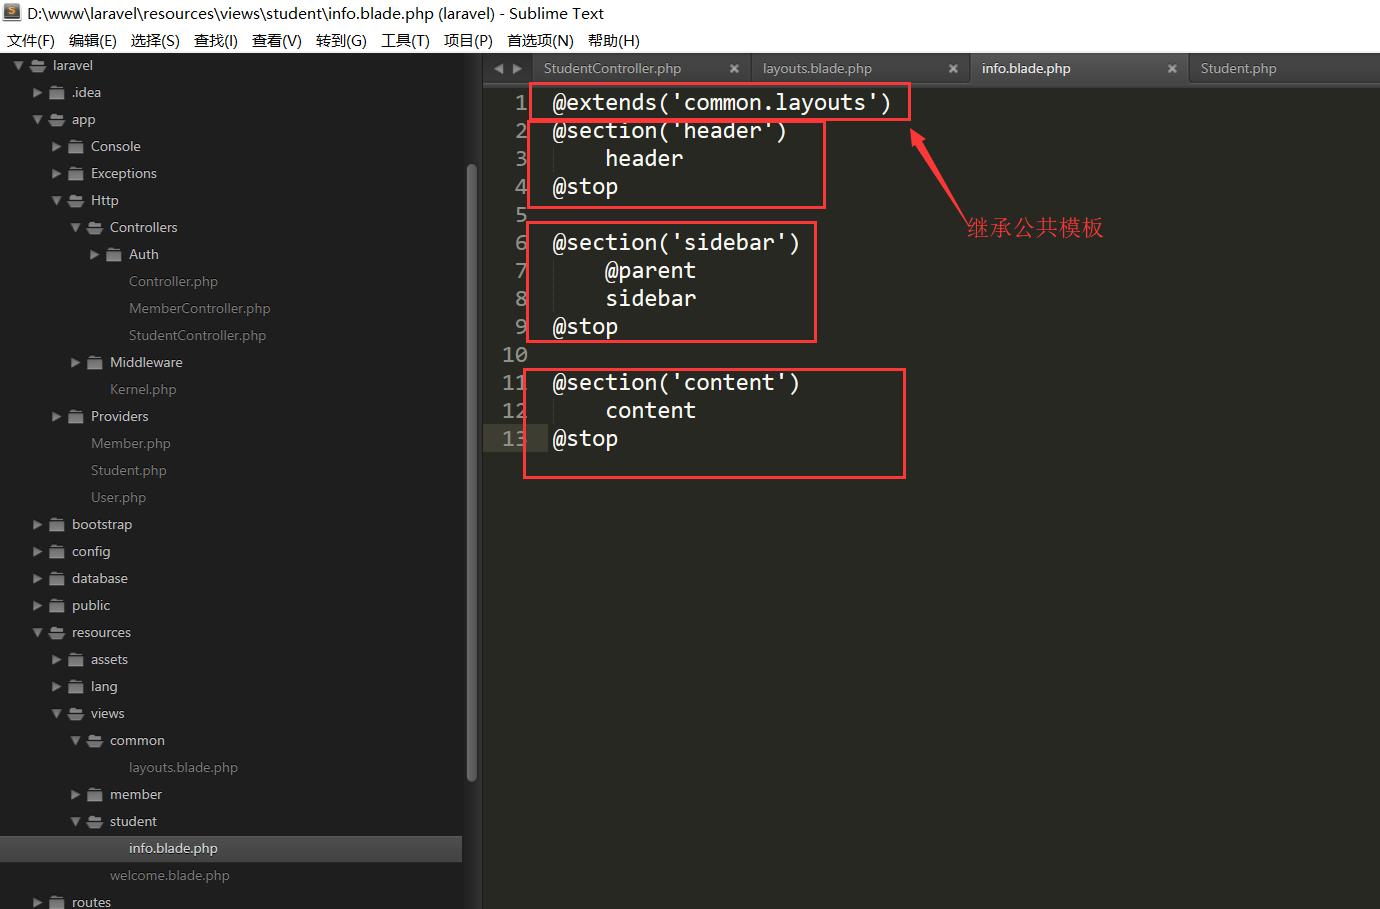Image resolution: width=1380 pixels, height=909 pixels.
Task: Select info.blade.php in the sidebar tree
Action: [x=173, y=849]
